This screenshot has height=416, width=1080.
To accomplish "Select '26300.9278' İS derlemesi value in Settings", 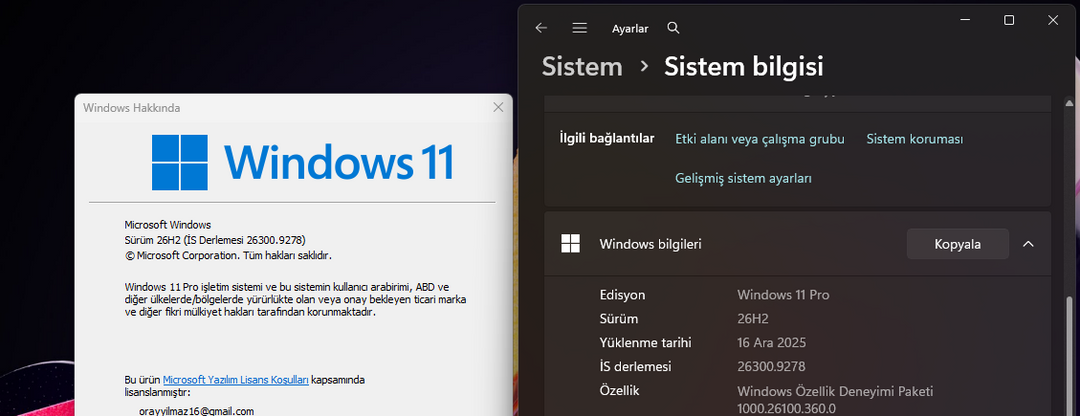I will pos(771,366).
